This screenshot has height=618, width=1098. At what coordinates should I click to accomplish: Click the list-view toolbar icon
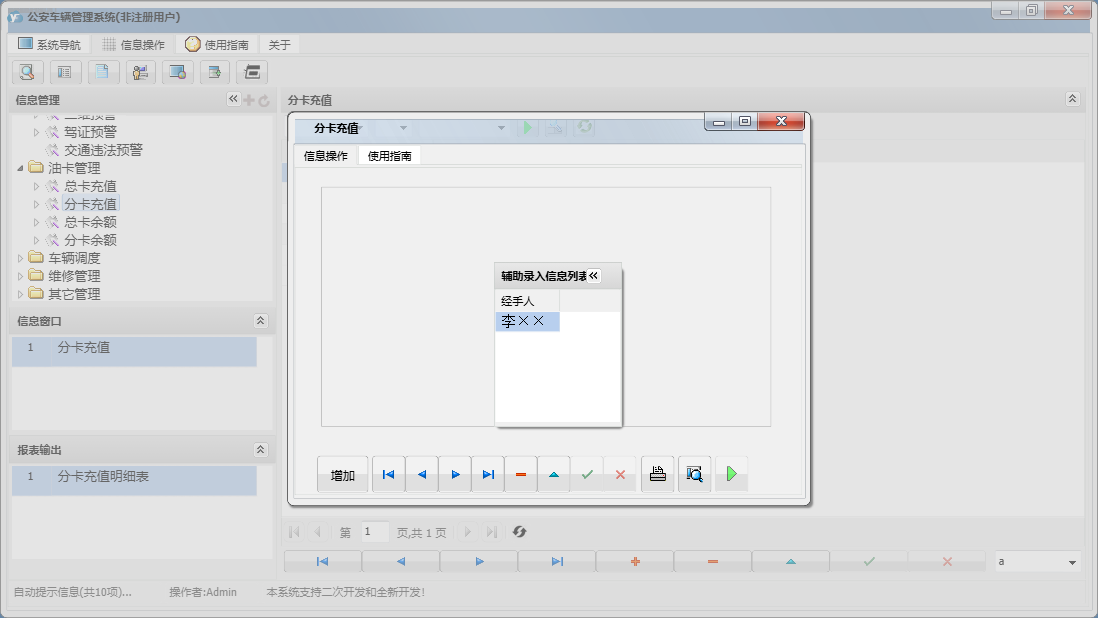[x=64, y=72]
